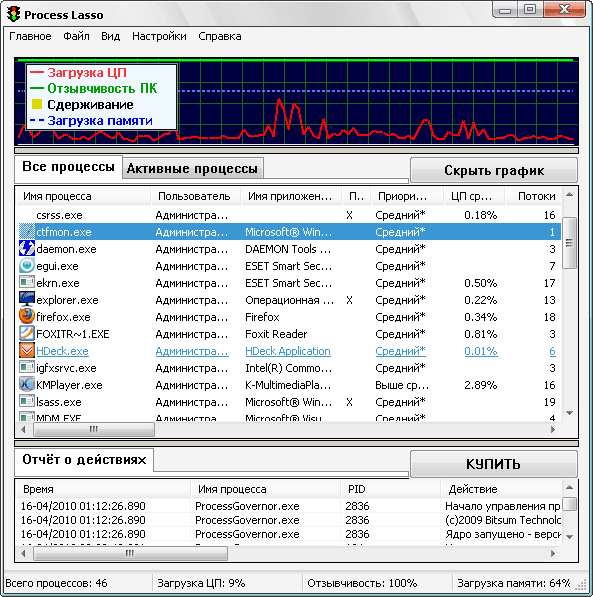
Task: Click the process list scroll left arrow
Action: 24,429
